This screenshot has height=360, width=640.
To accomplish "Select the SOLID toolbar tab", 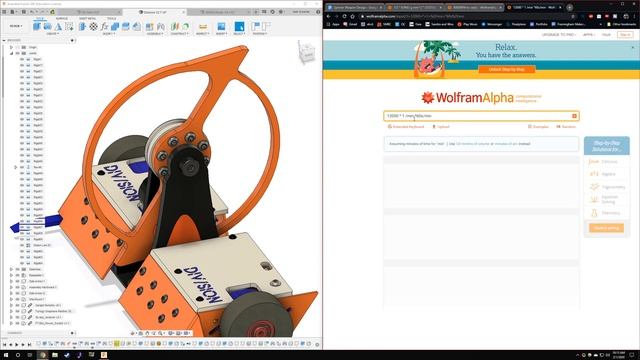I will click(x=40, y=18).
